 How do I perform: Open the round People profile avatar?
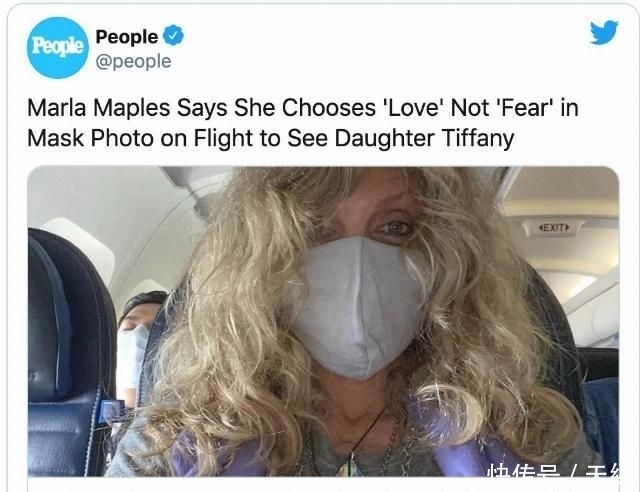[58, 47]
